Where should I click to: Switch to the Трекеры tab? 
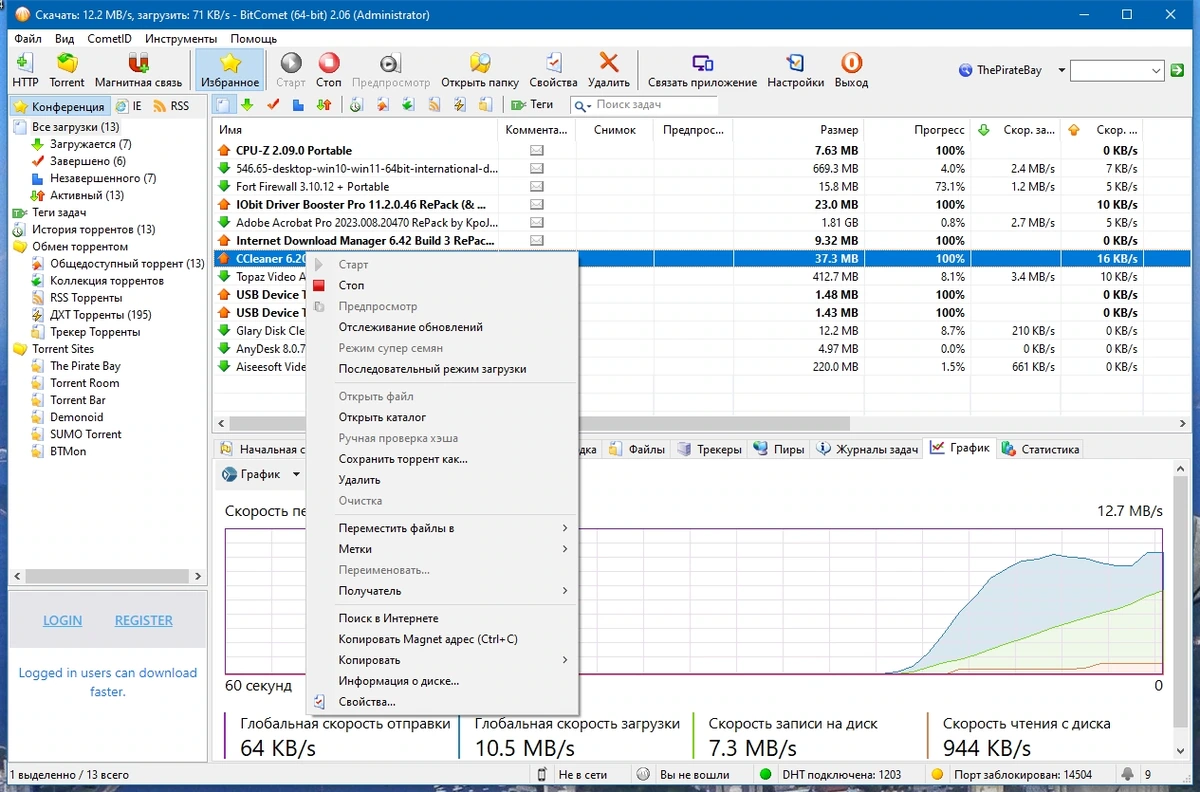pyautogui.click(x=710, y=449)
